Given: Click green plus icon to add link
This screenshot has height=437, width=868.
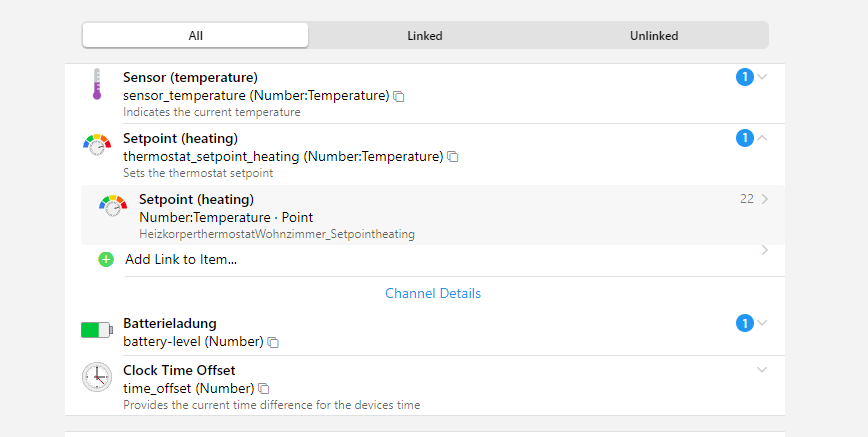Looking at the screenshot, I should coord(106,259).
